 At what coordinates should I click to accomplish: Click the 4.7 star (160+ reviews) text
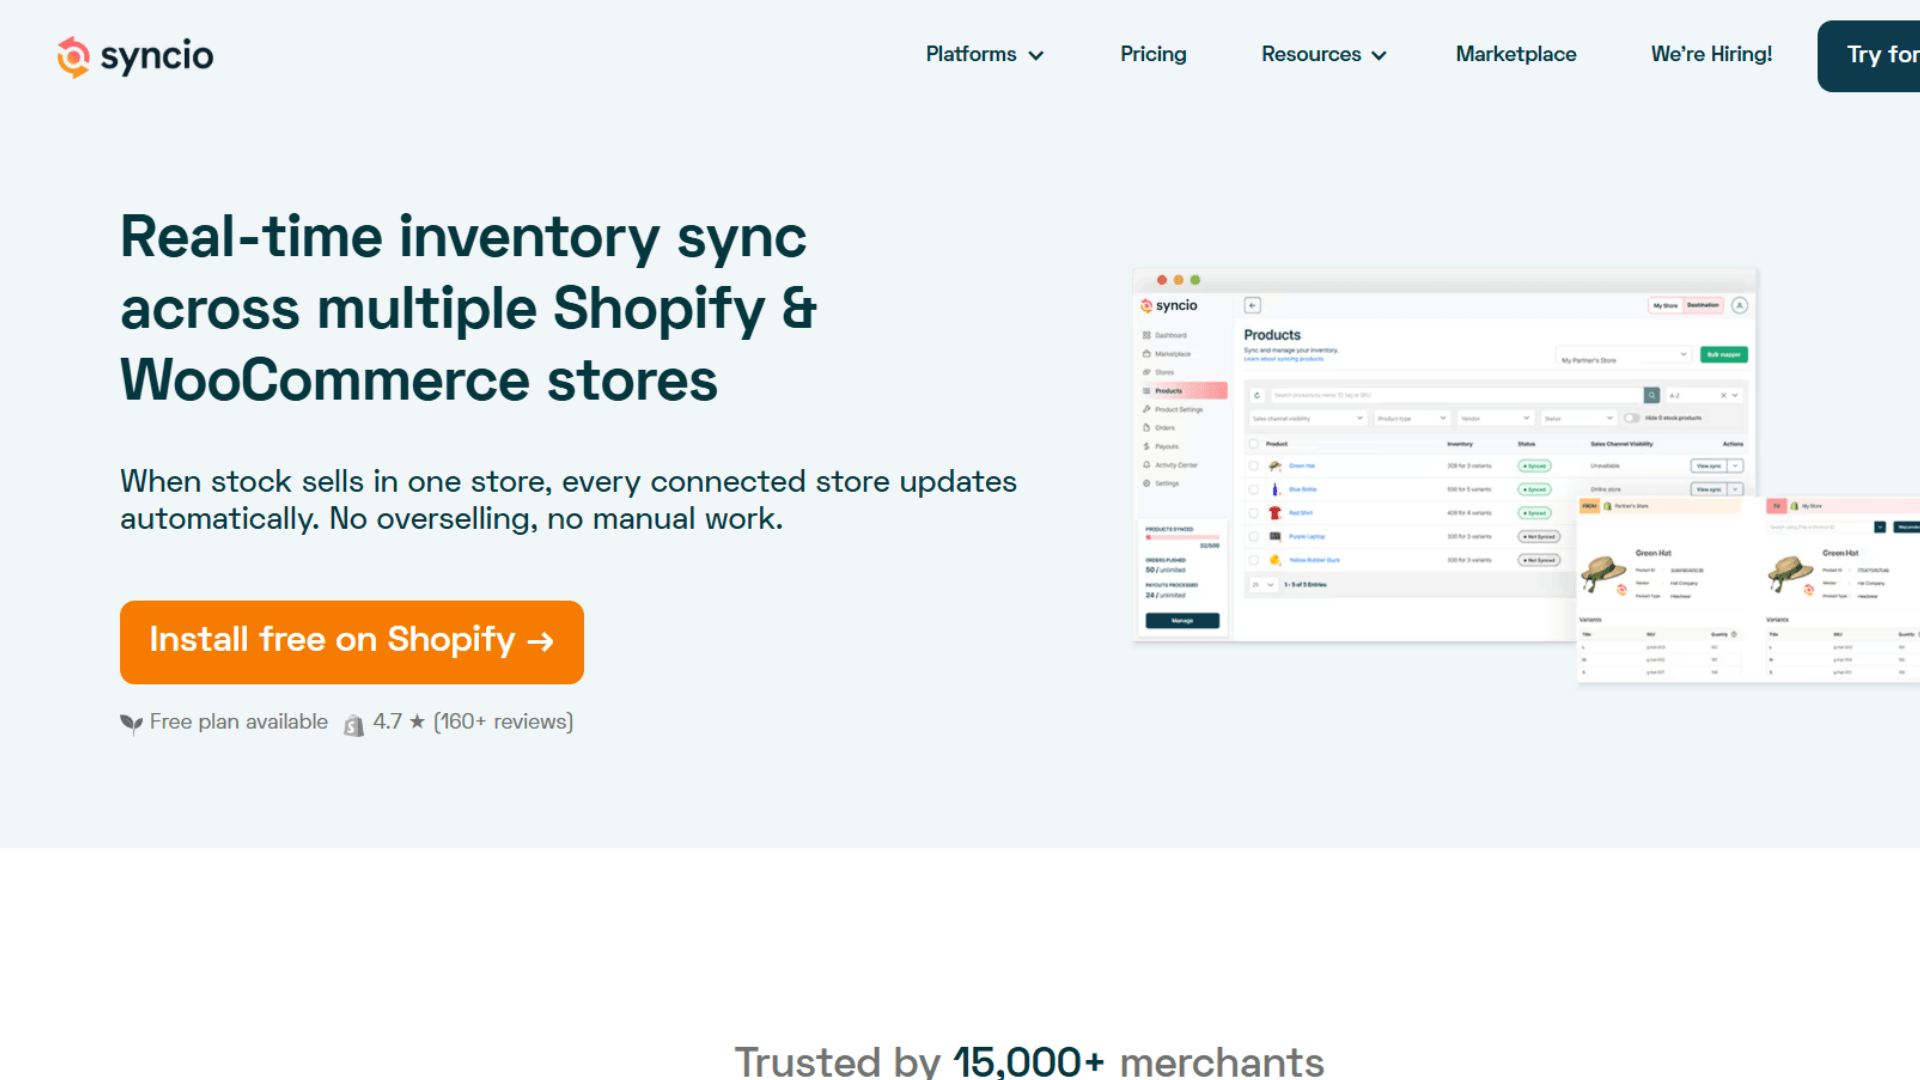[473, 722]
